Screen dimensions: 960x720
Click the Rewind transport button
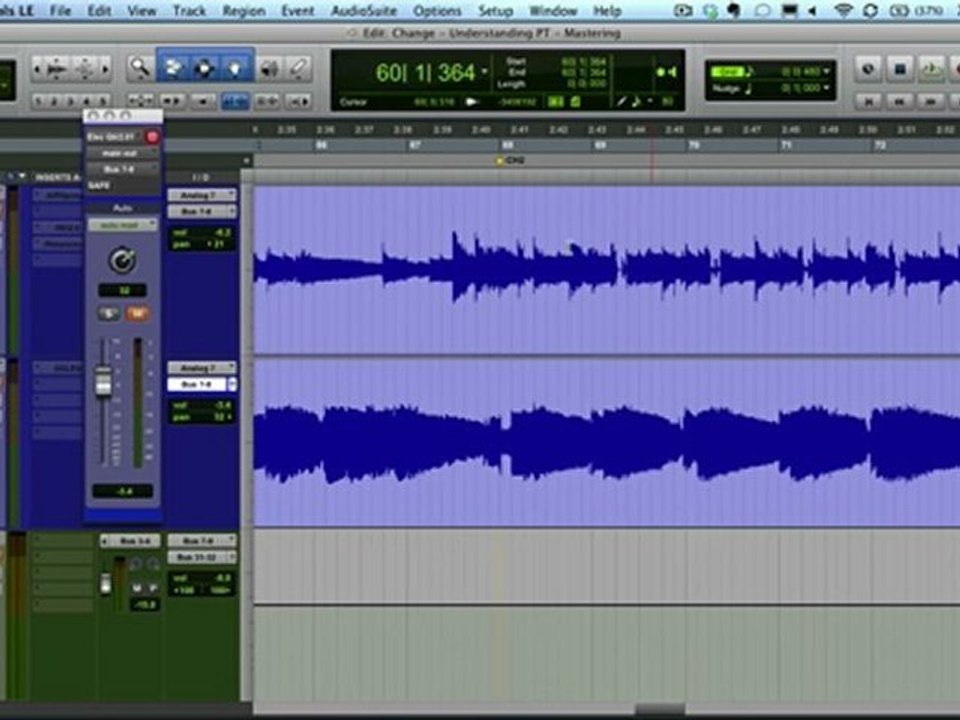coord(900,101)
